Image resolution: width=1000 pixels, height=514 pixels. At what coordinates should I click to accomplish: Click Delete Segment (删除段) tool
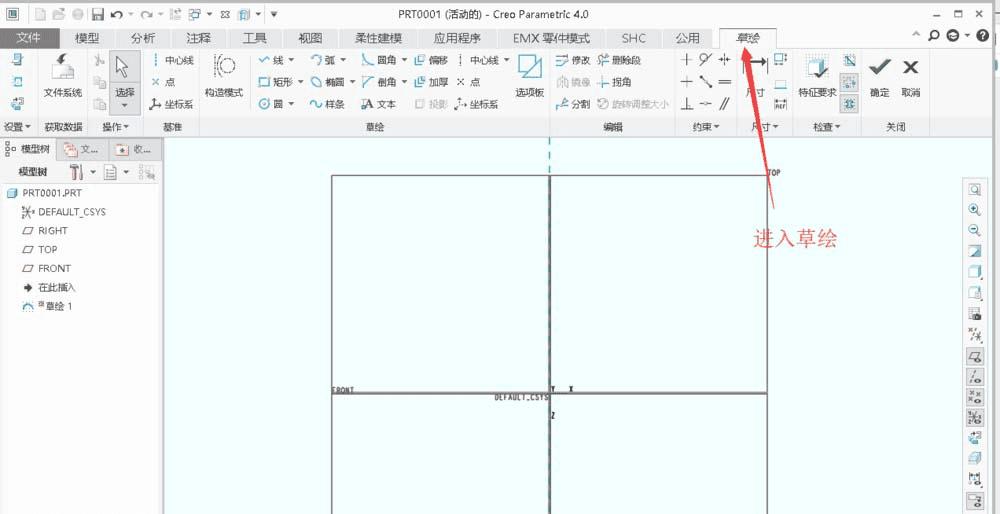(x=619, y=61)
